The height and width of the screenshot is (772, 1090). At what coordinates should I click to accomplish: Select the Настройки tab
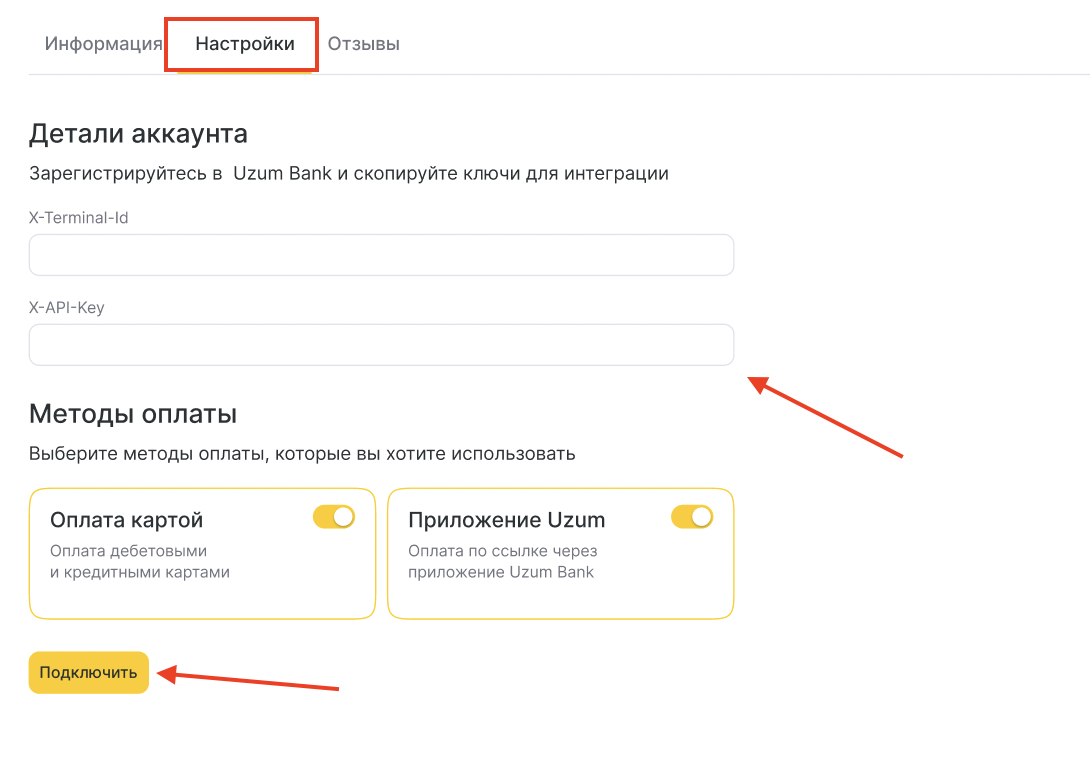(x=244, y=44)
